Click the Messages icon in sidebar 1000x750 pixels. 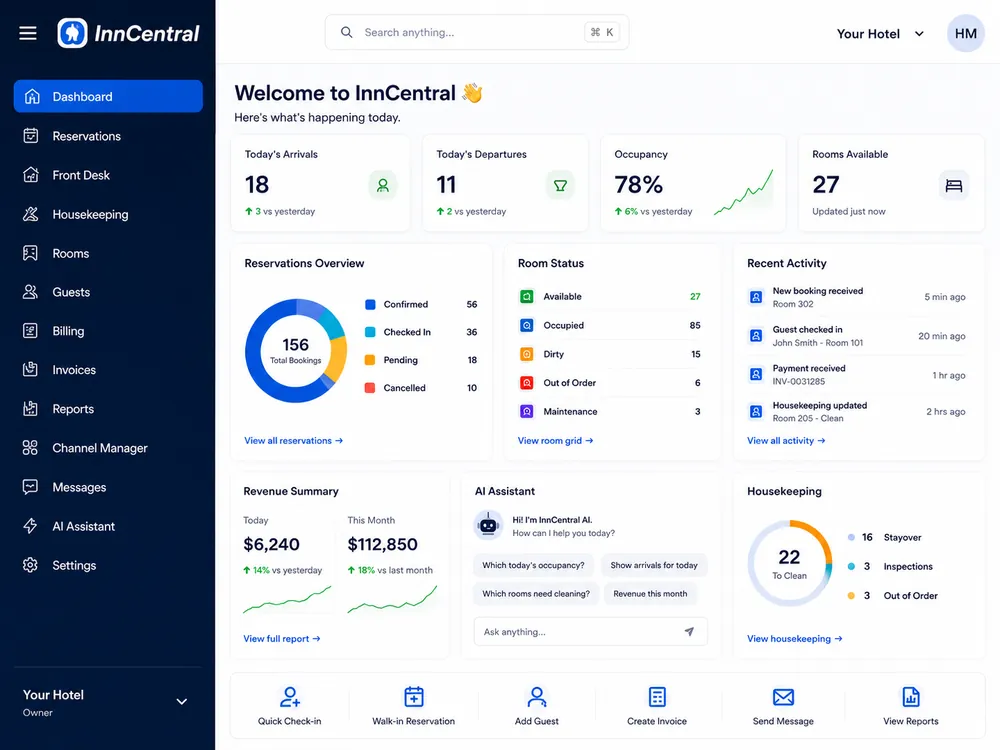pyautogui.click(x=31, y=487)
